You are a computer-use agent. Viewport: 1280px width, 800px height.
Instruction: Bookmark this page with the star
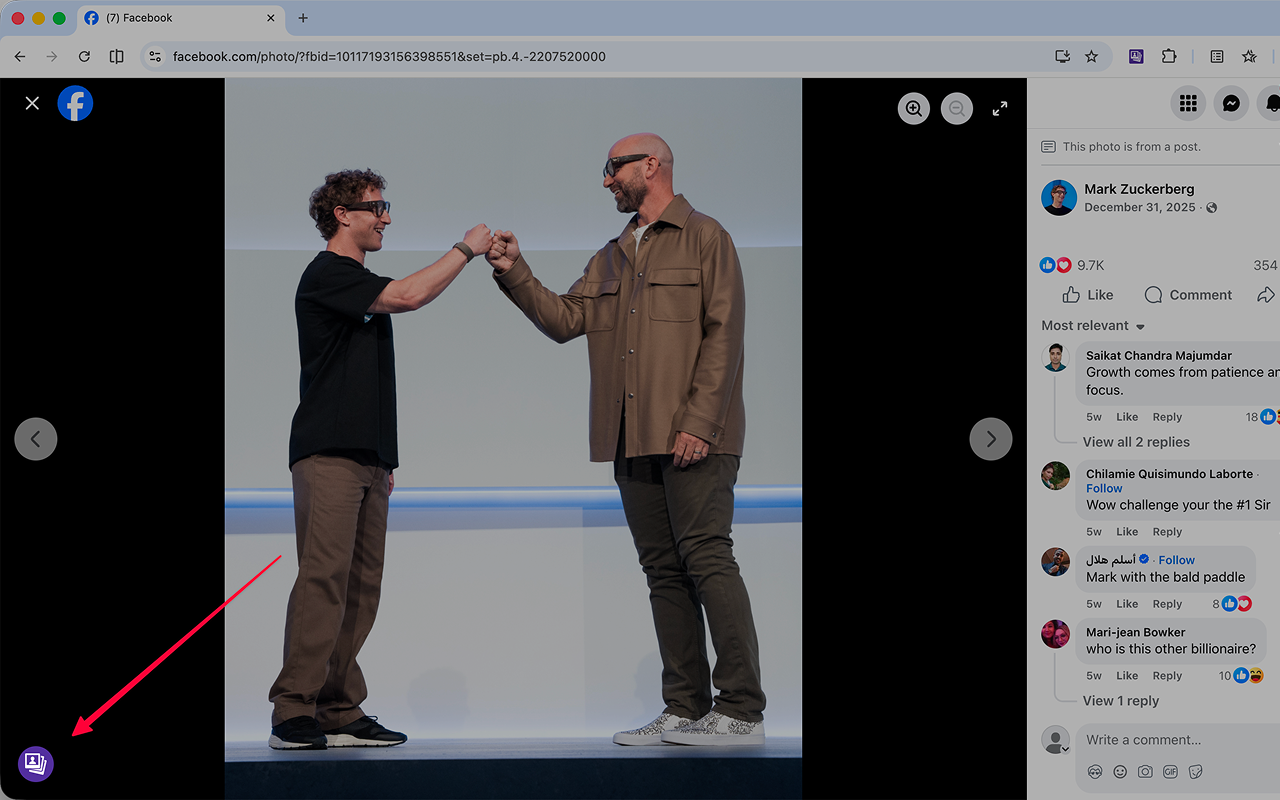1092,57
